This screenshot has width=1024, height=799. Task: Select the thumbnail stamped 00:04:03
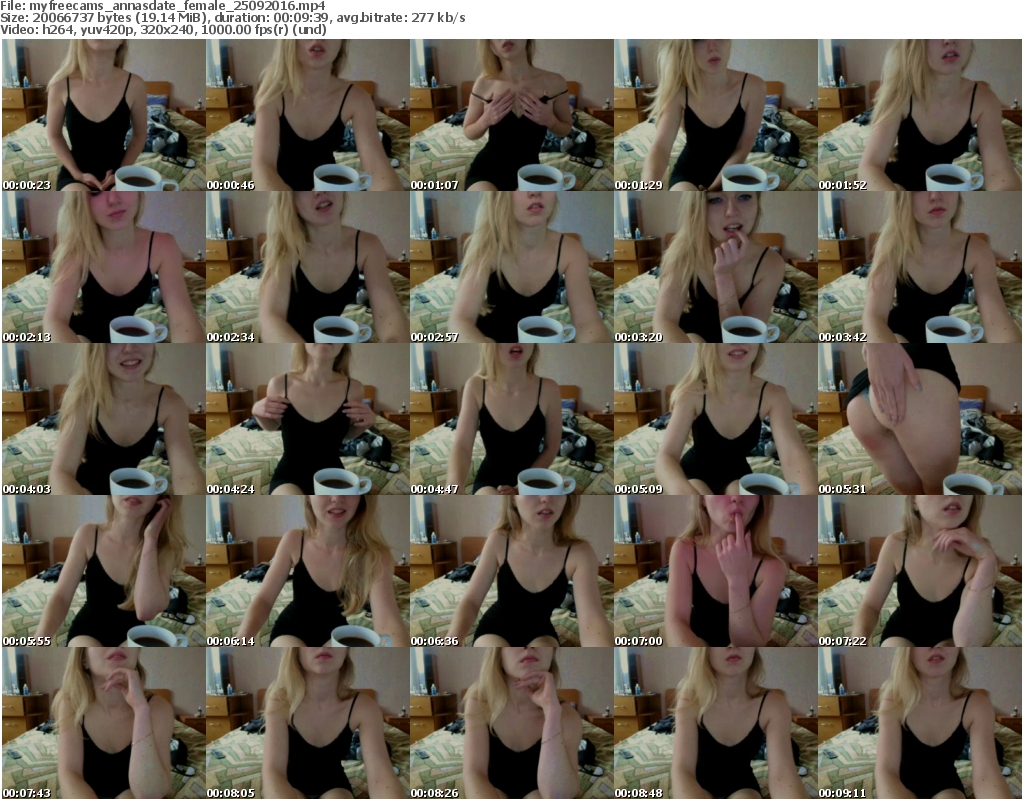(x=104, y=419)
